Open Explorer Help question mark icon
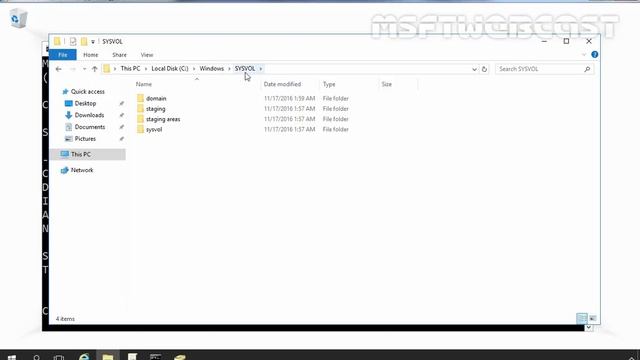 click(595, 55)
